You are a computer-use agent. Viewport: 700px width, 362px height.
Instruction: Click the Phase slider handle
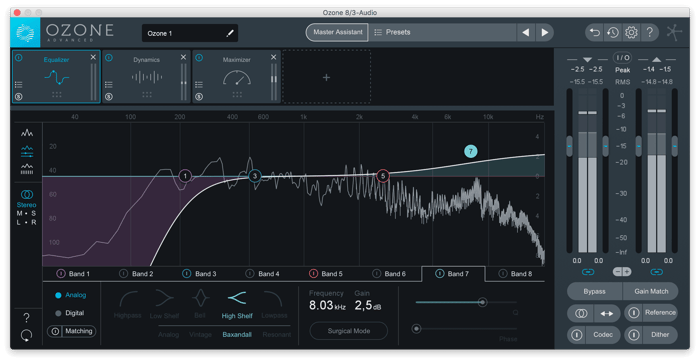(417, 329)
